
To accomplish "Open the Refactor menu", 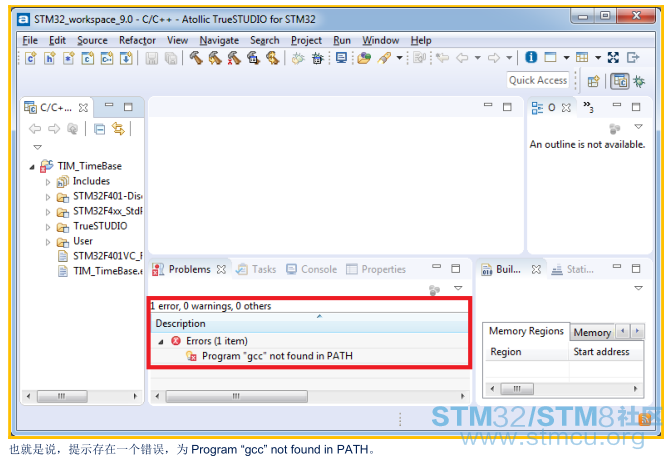I will 137,41.
